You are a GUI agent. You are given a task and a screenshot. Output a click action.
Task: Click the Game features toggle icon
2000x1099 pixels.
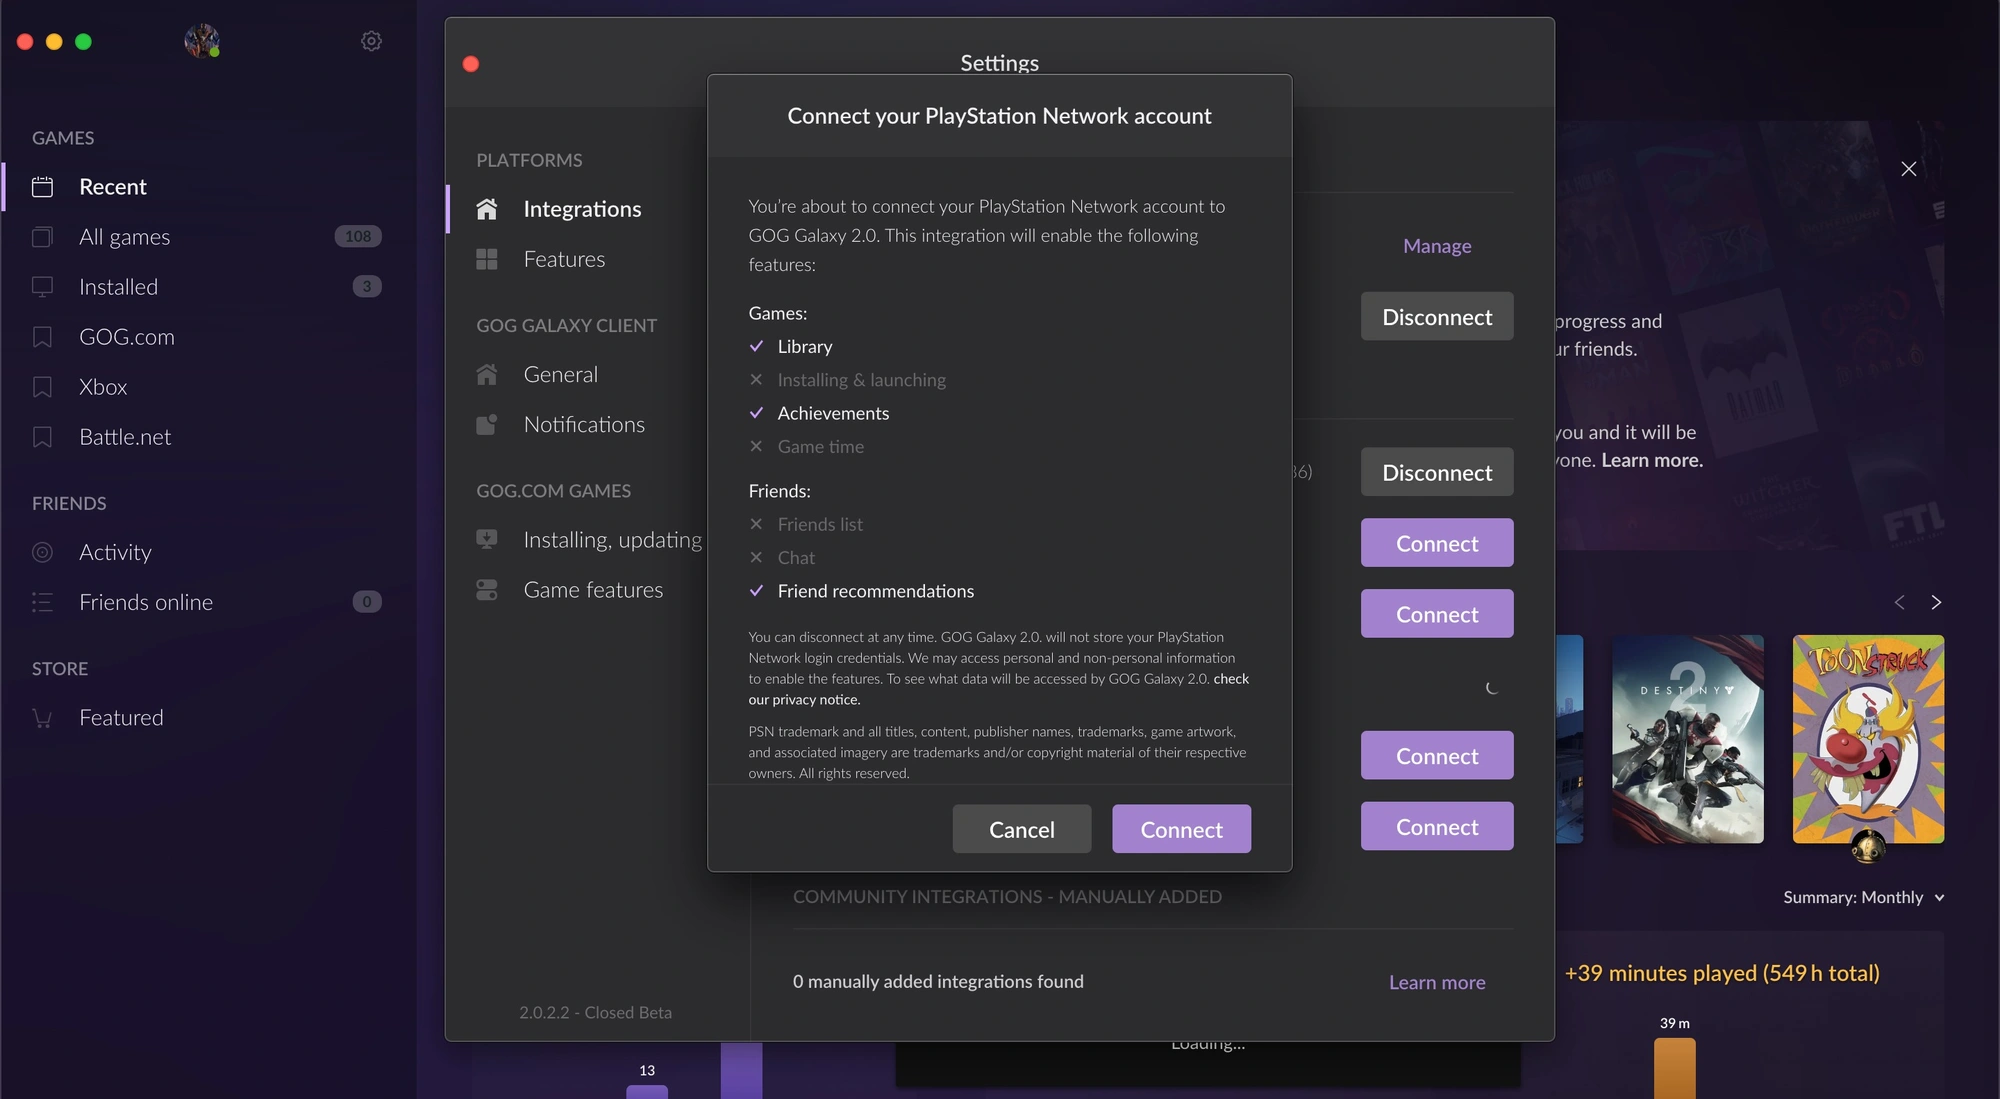(x=487, y=590)
